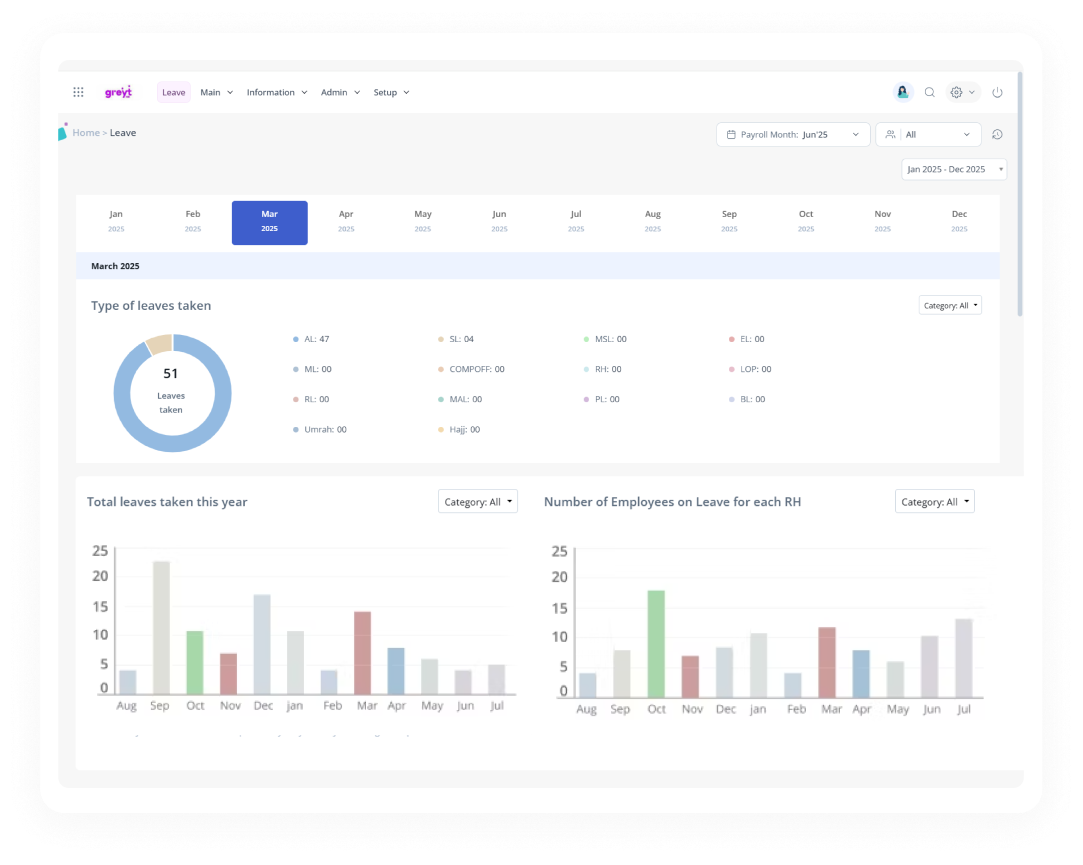Screen dimensions: 1083x865
Task: Click the Jul bar in Employees on Leave chart
Action: (x=964, y=658)
